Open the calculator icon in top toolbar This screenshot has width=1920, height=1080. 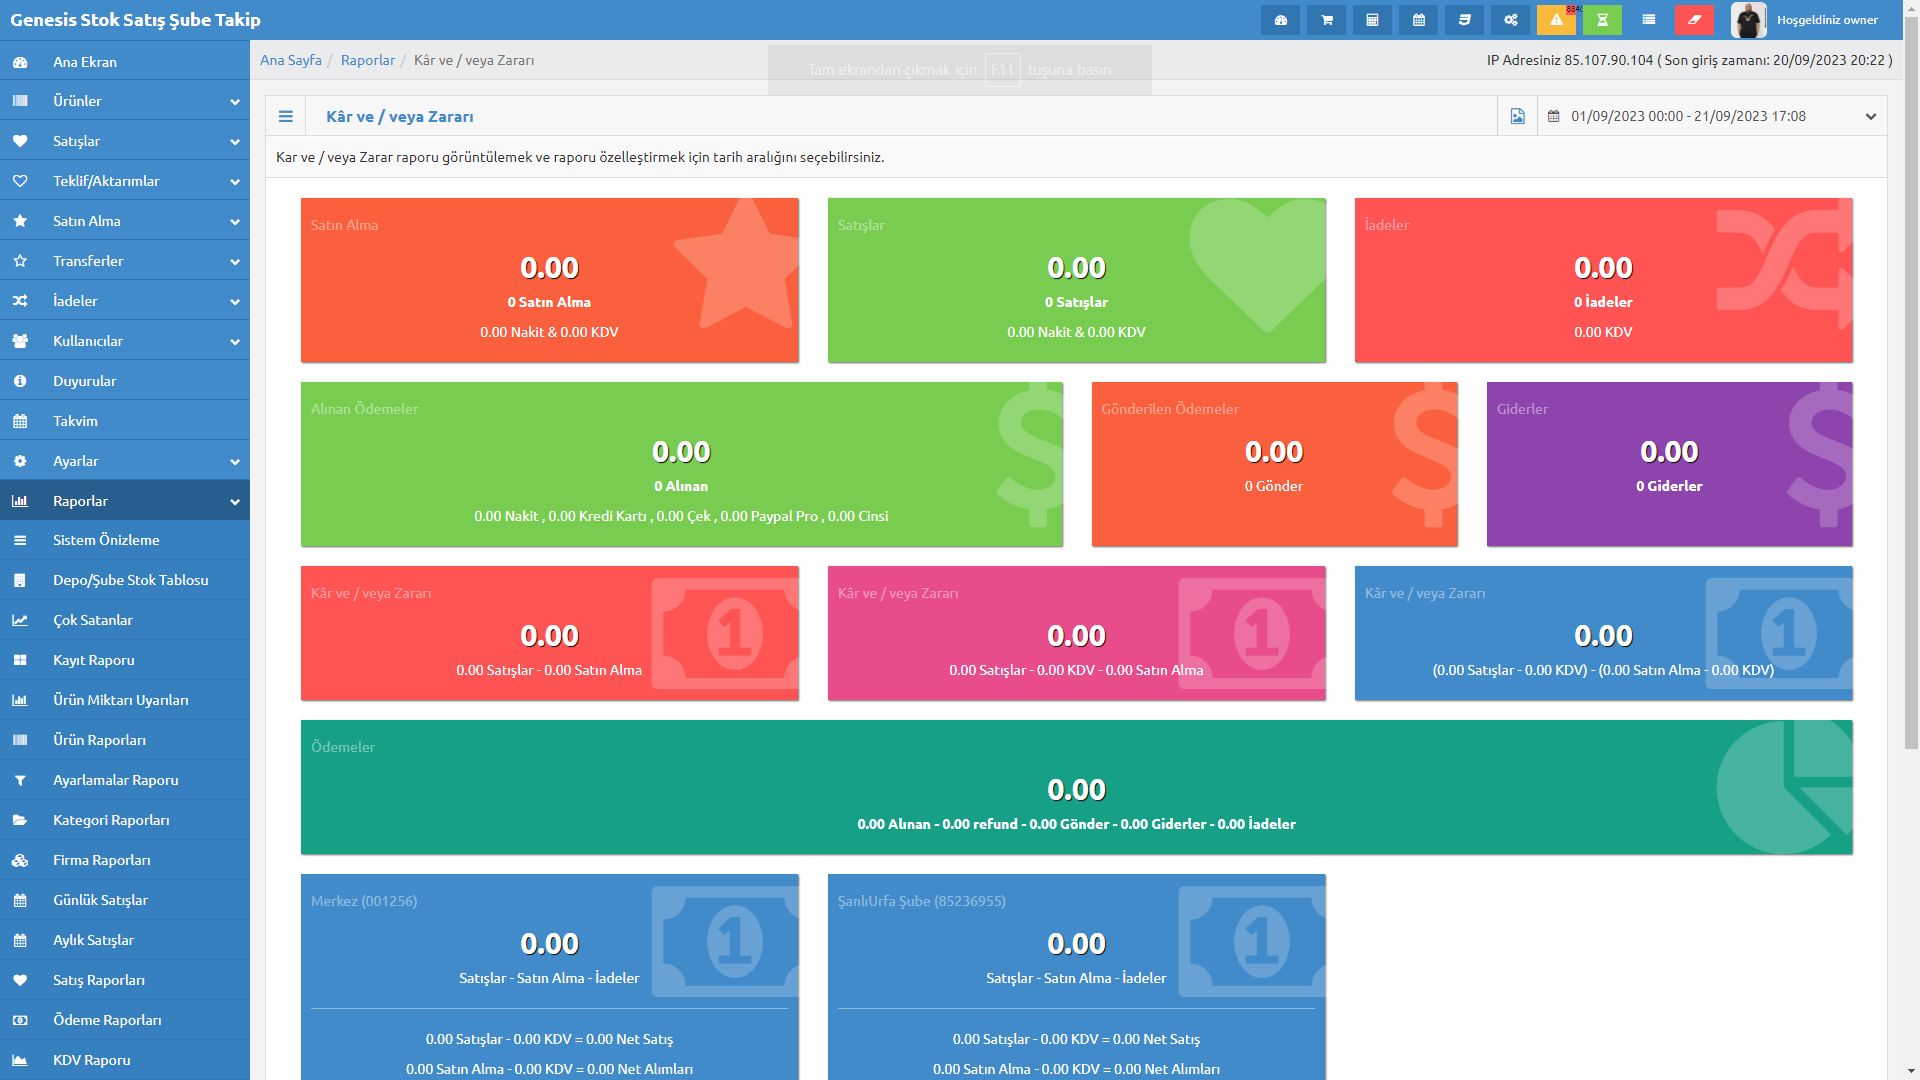coord(1372,20)
